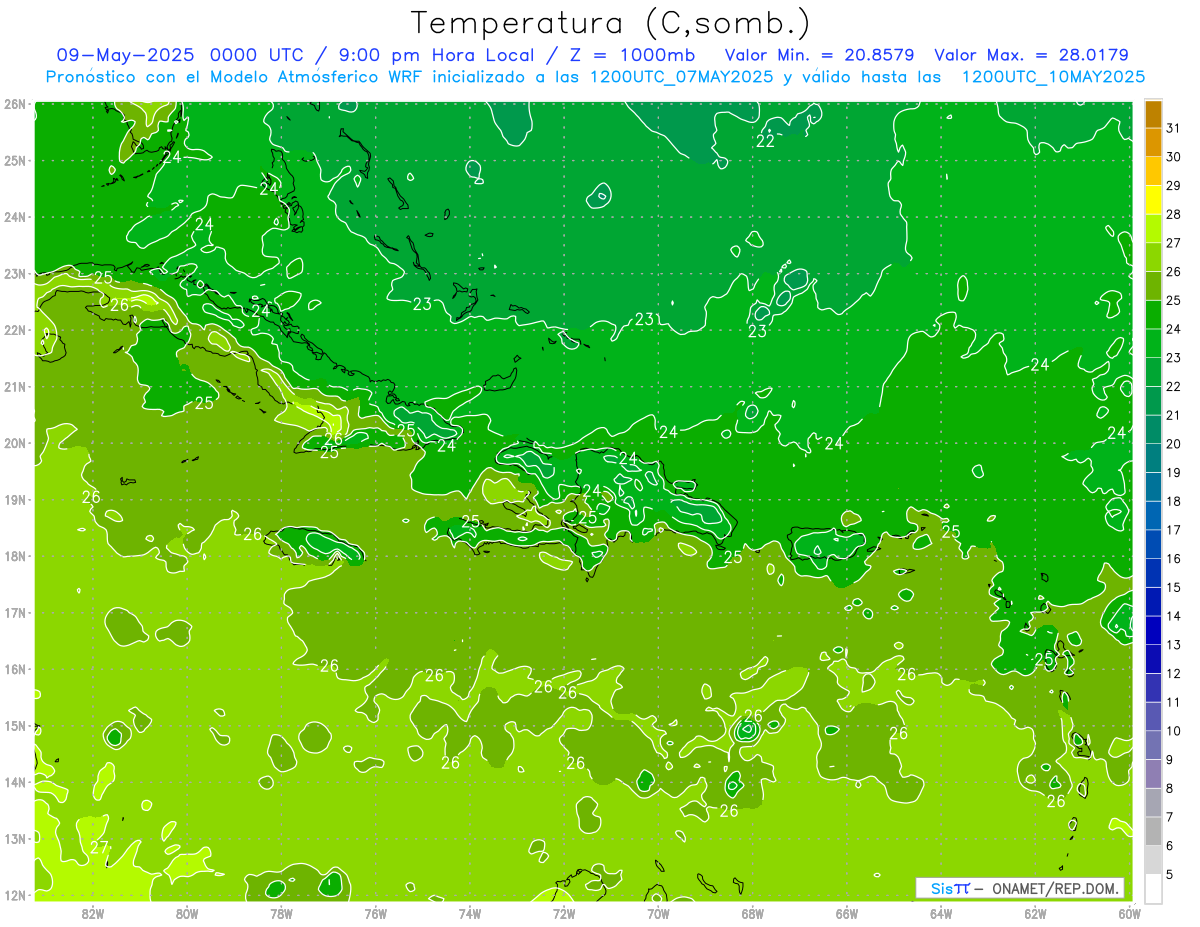Click the legend scale value '18'

1173,502
